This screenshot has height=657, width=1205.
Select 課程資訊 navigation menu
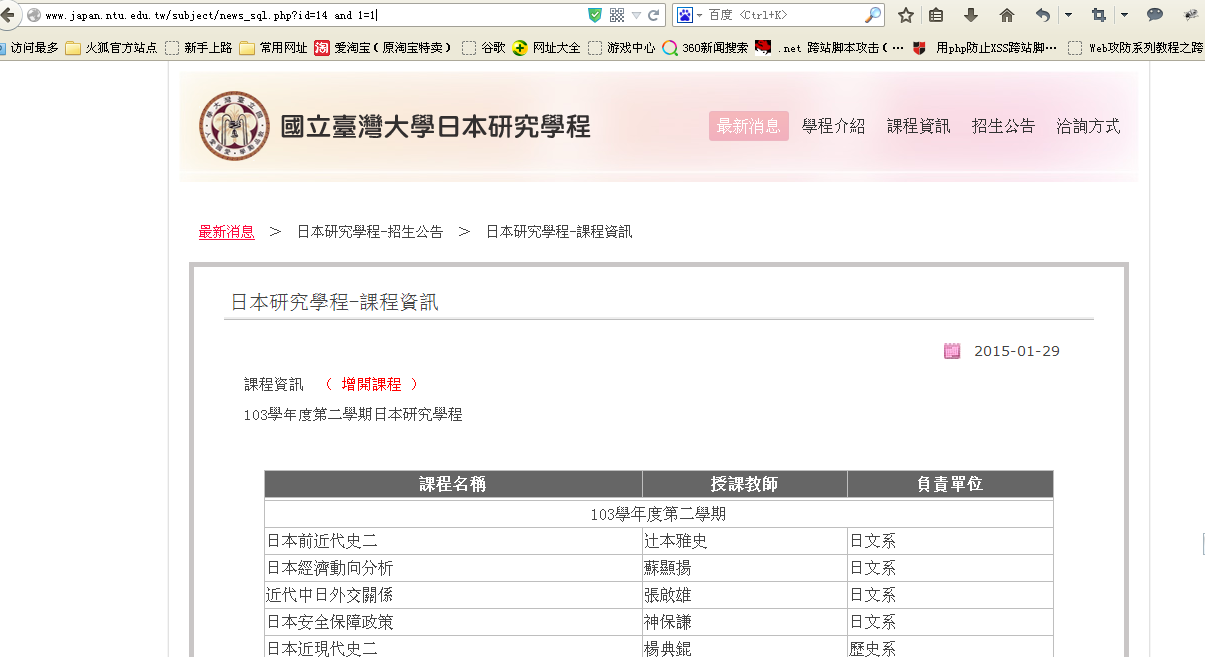click(x=918, y=126)
